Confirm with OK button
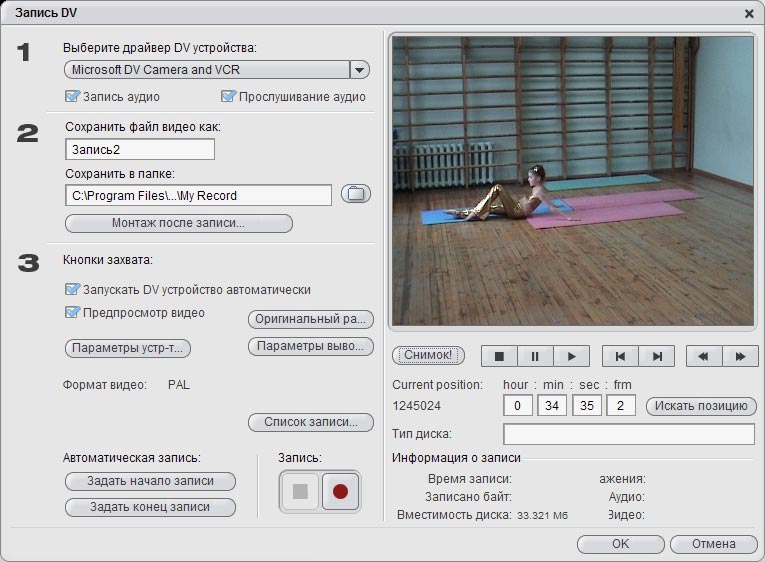This screenshot has width=765, height=562. (x=621, y=544)
